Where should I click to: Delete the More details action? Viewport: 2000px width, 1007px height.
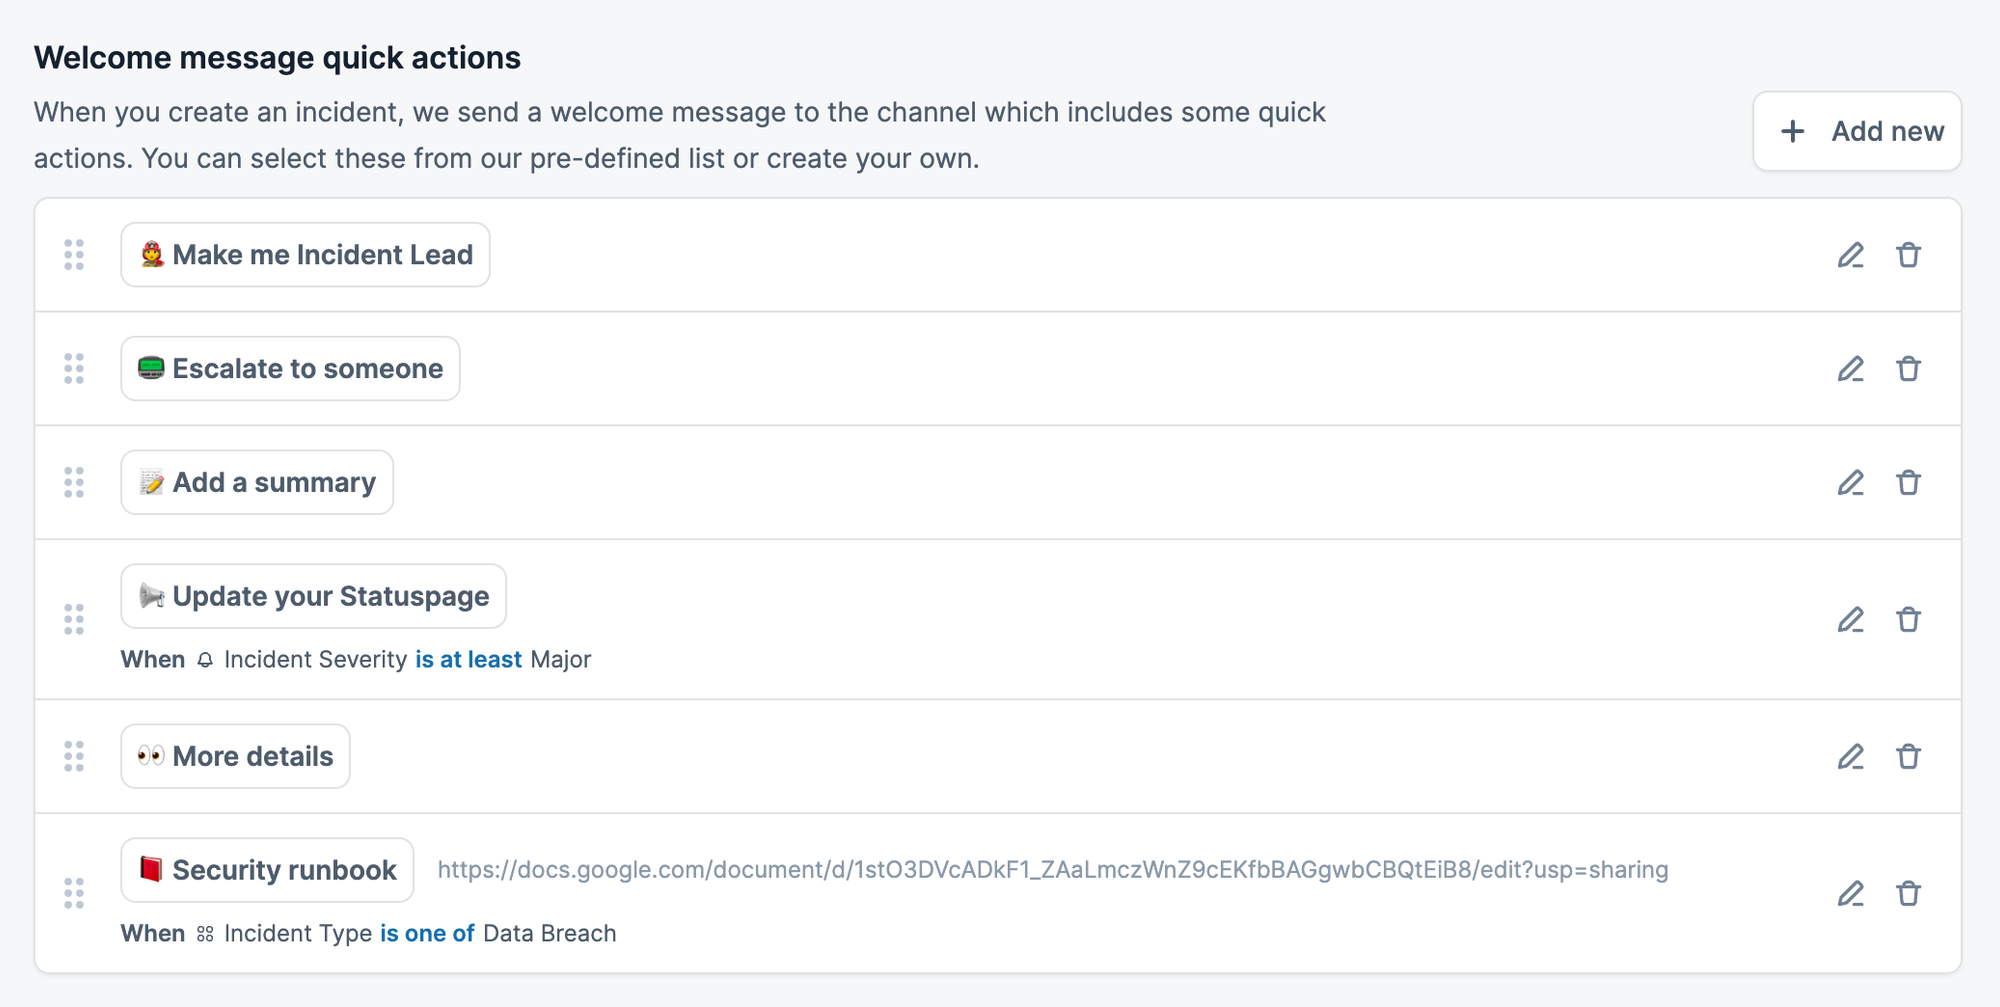coord(1908,757)
